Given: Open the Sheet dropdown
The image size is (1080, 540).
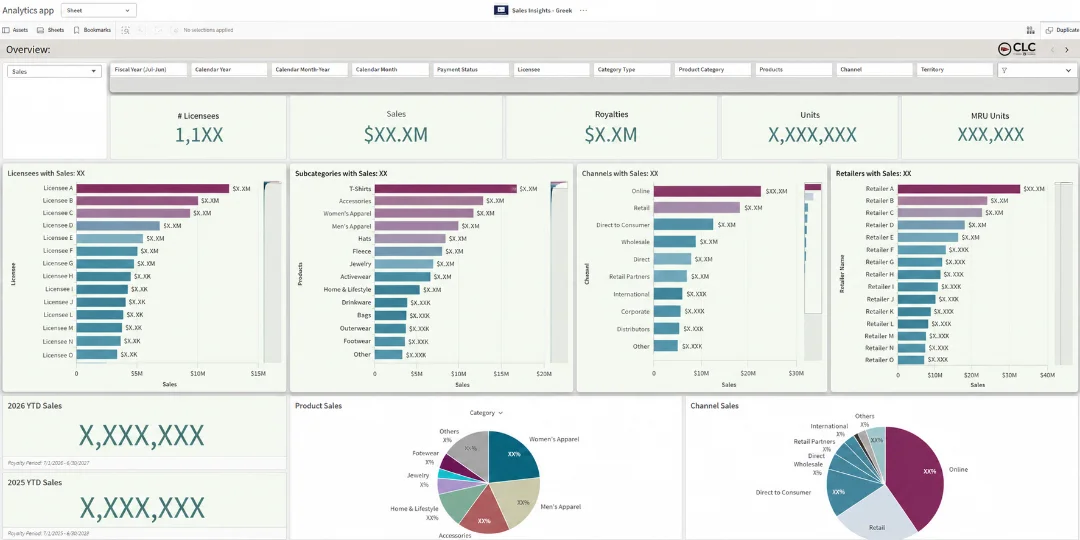Looking at the screenshot, I should [98, 10].
